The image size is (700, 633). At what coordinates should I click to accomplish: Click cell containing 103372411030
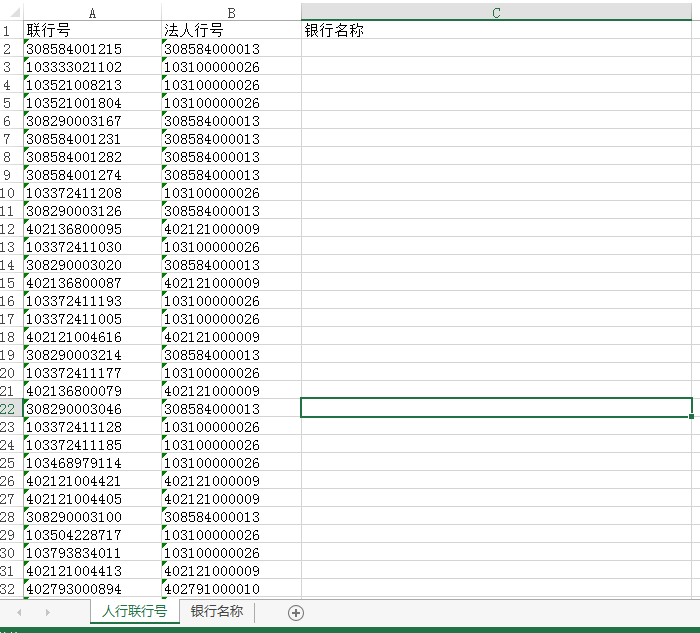coord(92,246)
